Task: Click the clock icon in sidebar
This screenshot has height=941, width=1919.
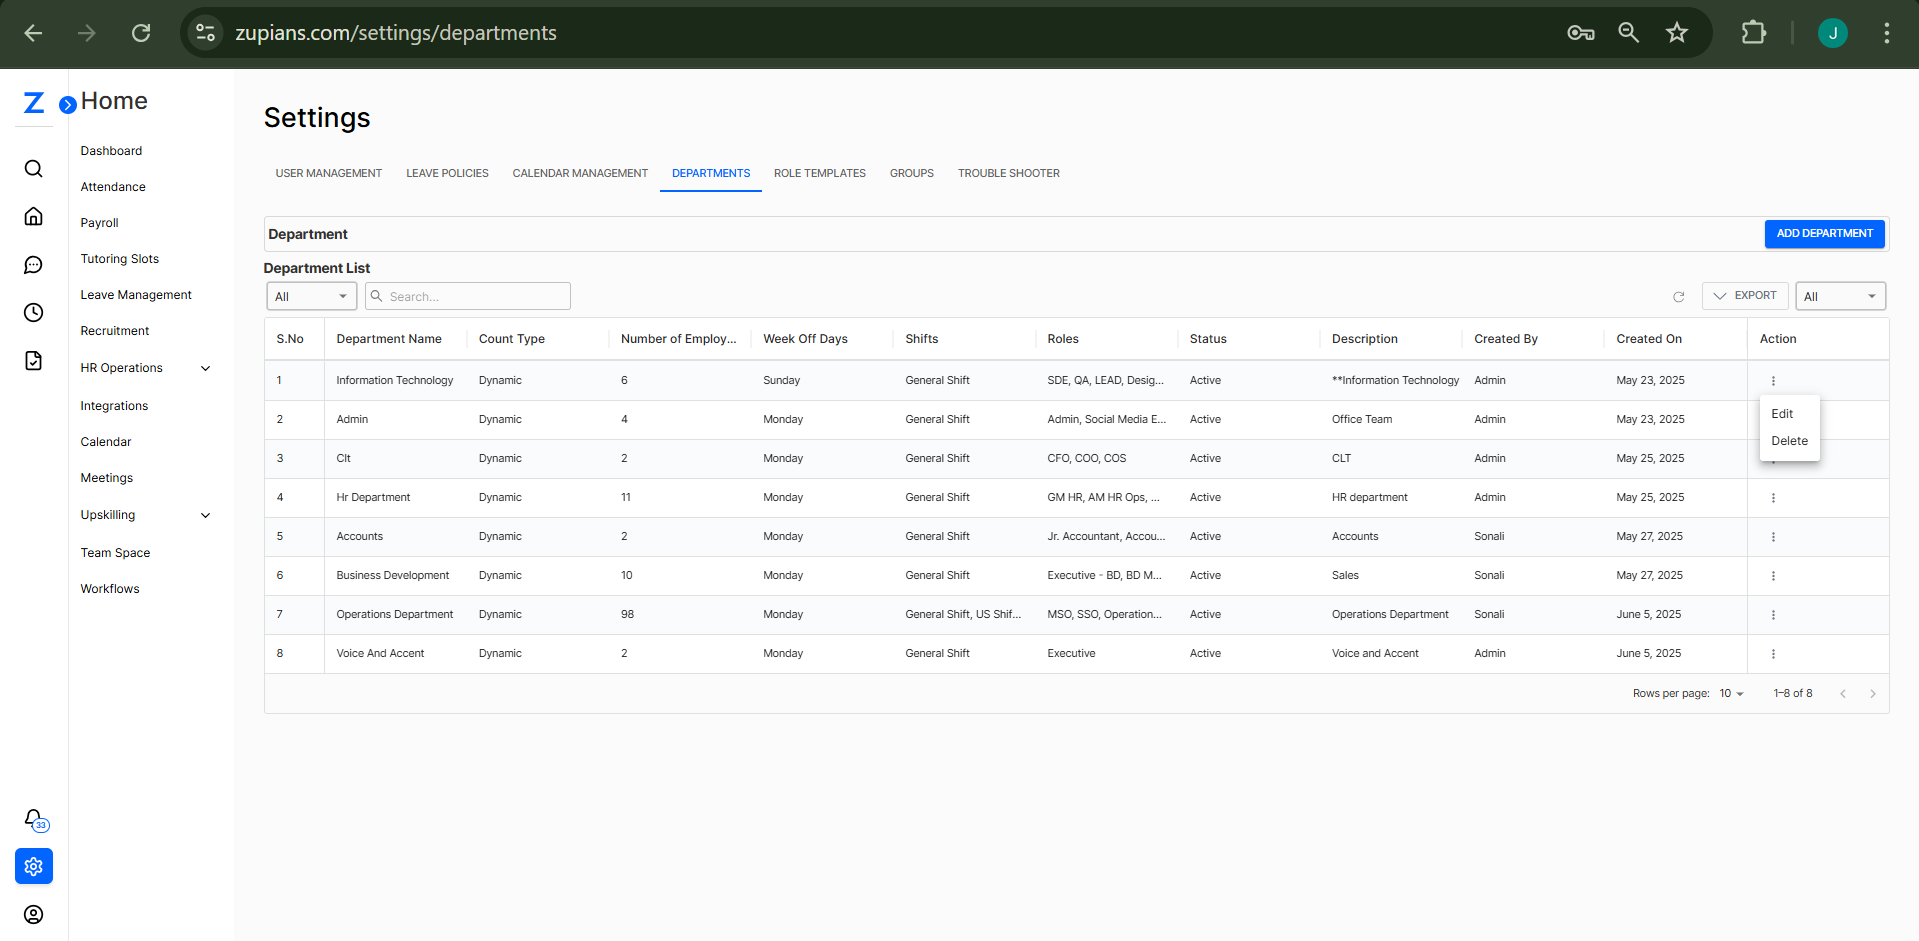Action: (x=33, y=313)
